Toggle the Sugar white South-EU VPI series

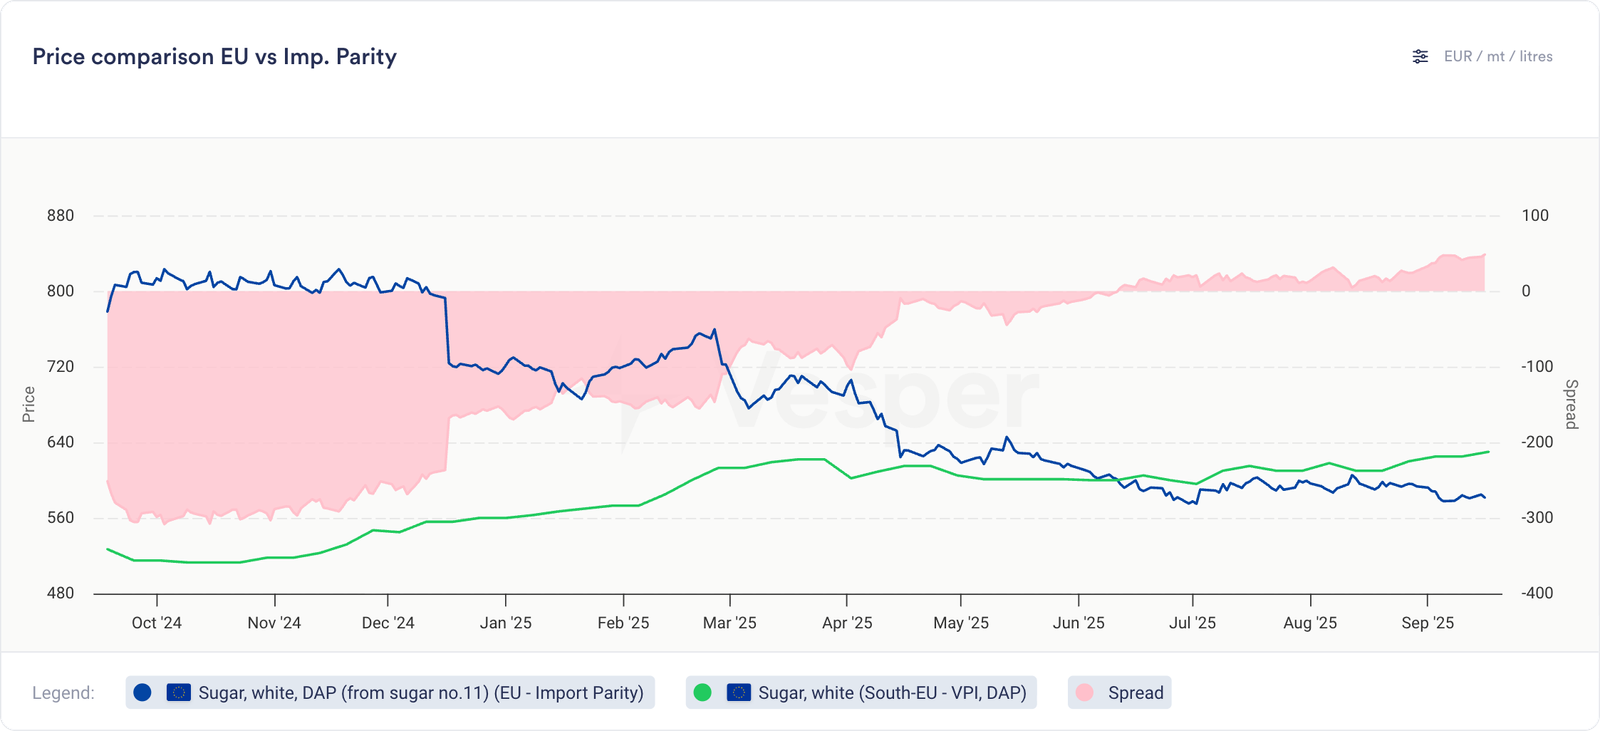coord(892,693)
